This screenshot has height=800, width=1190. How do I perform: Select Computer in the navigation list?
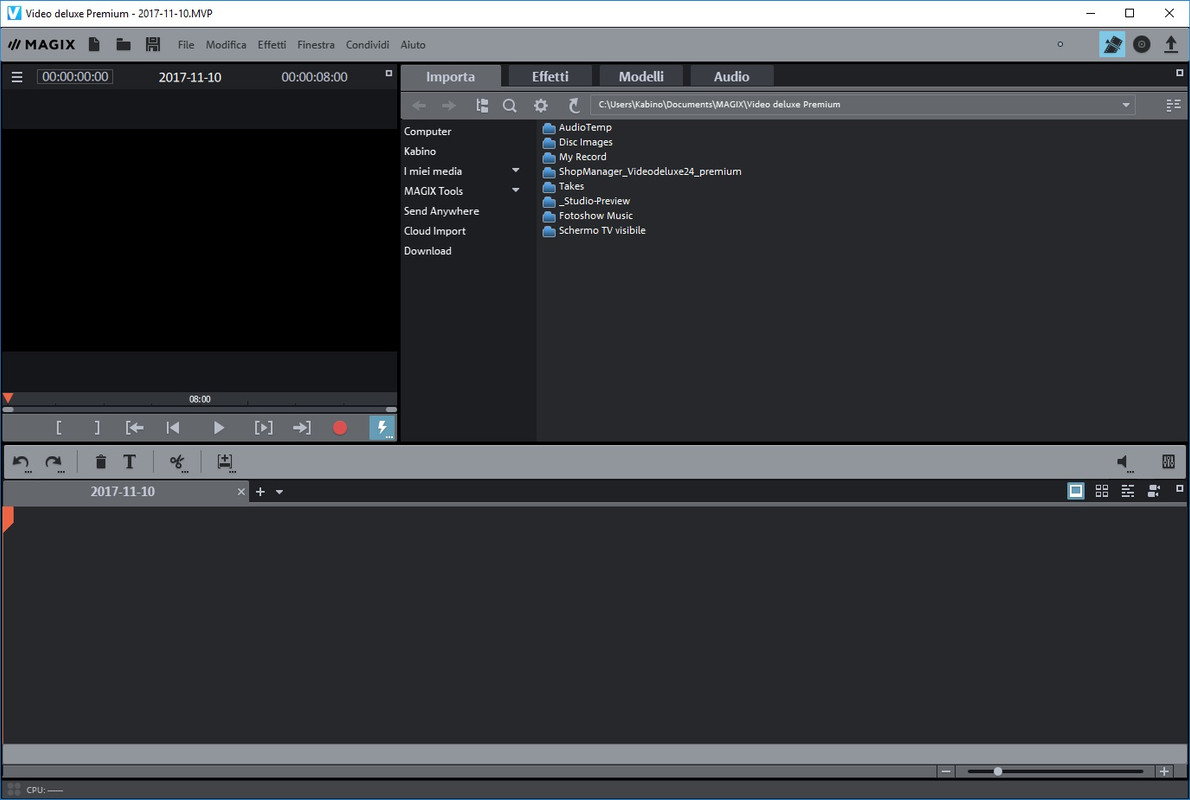tap(427, 131)
